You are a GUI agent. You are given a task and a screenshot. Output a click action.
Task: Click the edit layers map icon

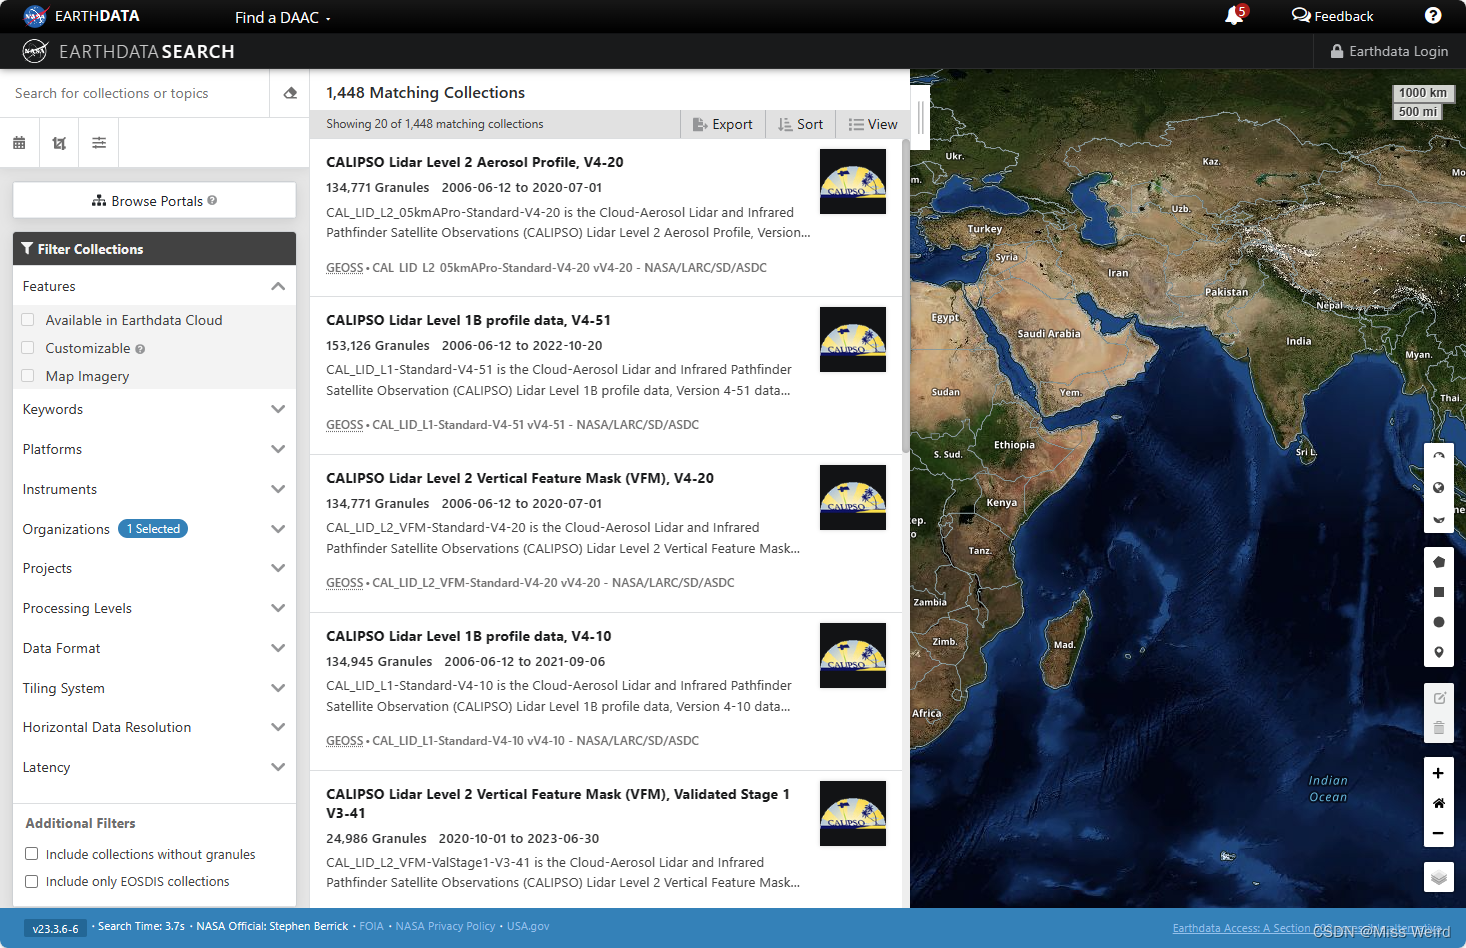coord(1439,698)
